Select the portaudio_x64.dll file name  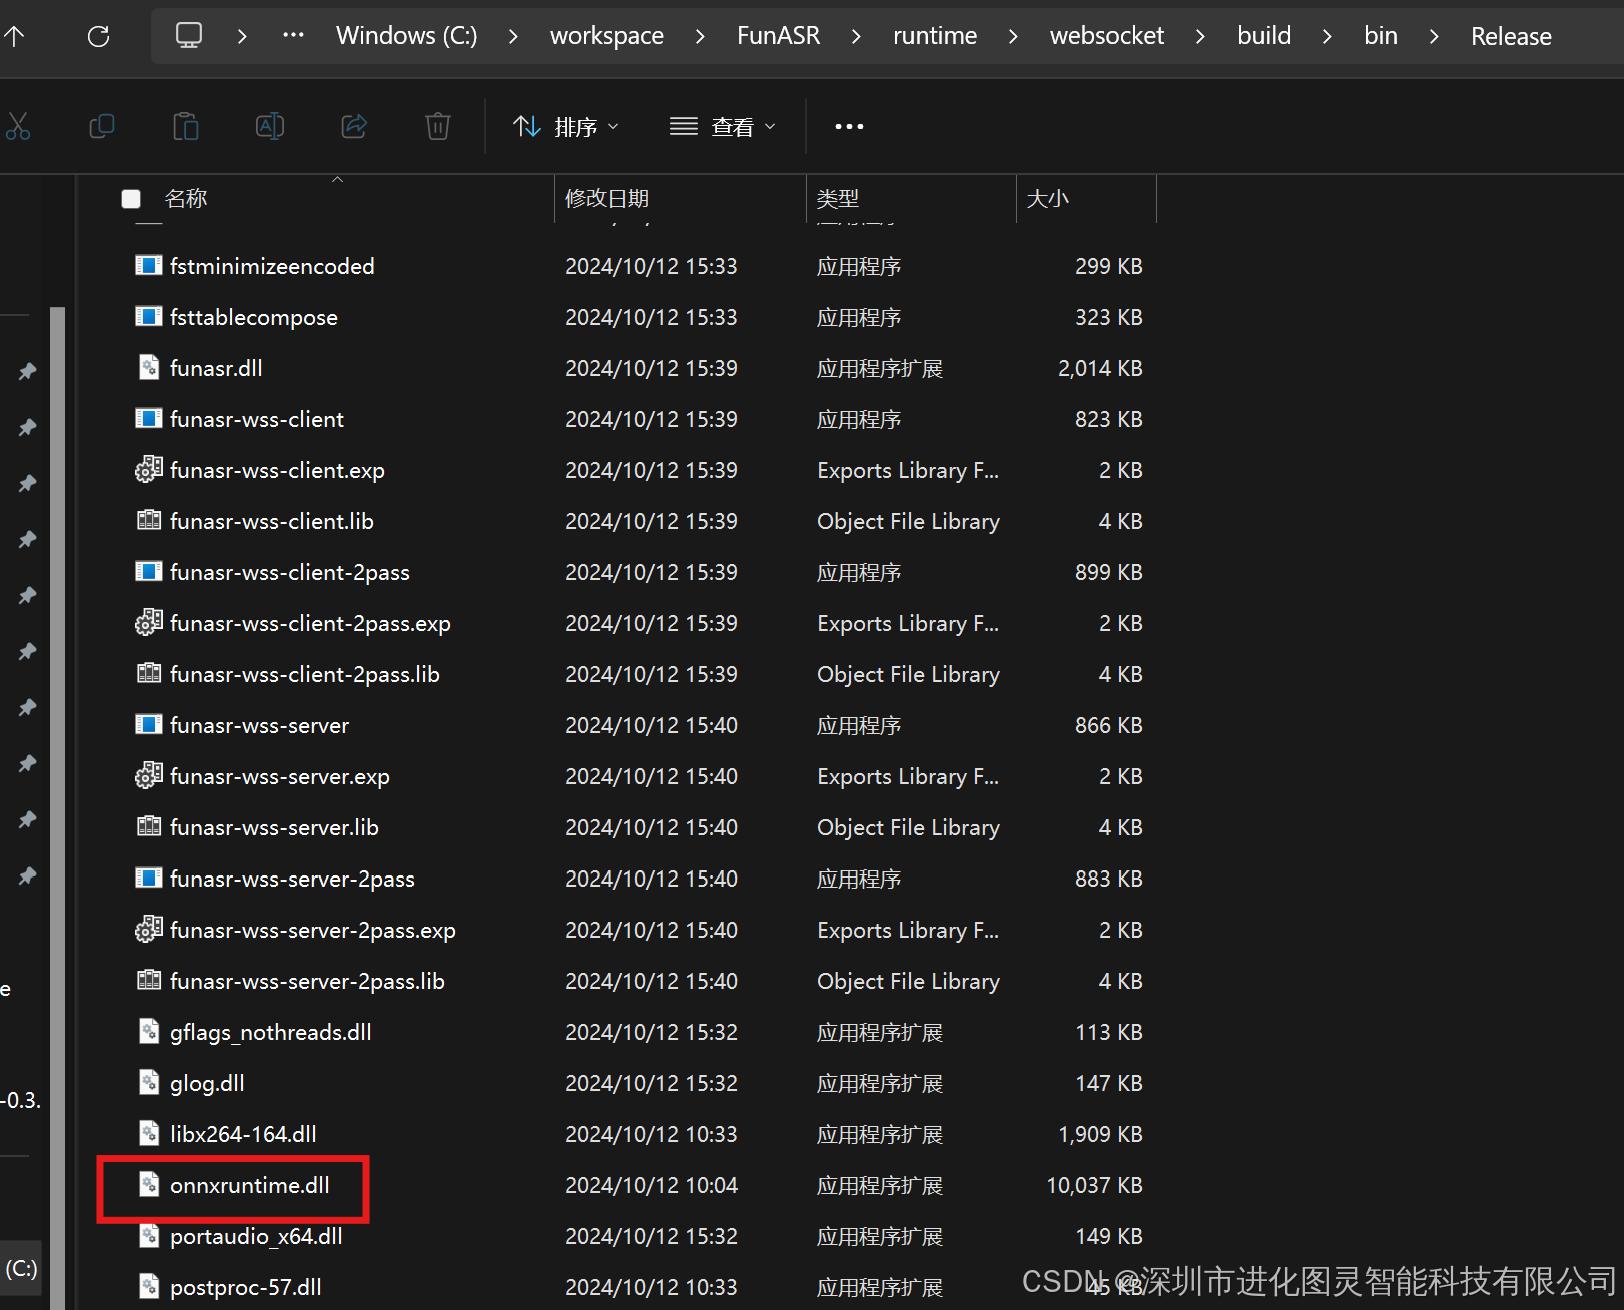[x=256, y=1236]
